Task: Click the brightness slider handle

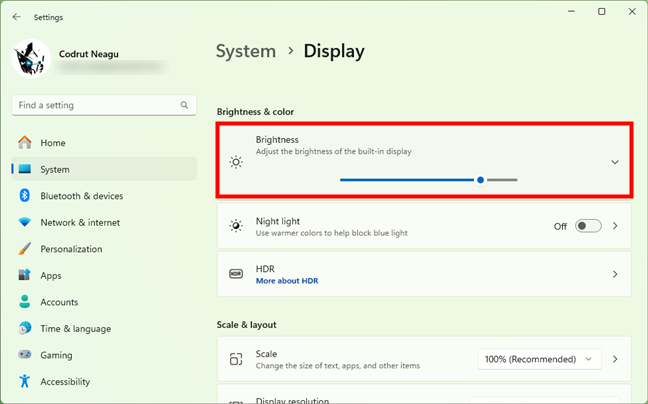Action: tap(481, 180)
